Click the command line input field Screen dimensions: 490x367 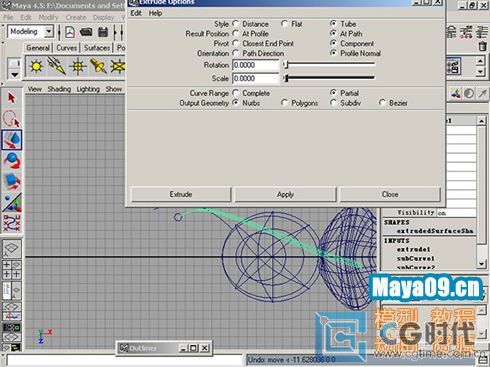point(125,361)
